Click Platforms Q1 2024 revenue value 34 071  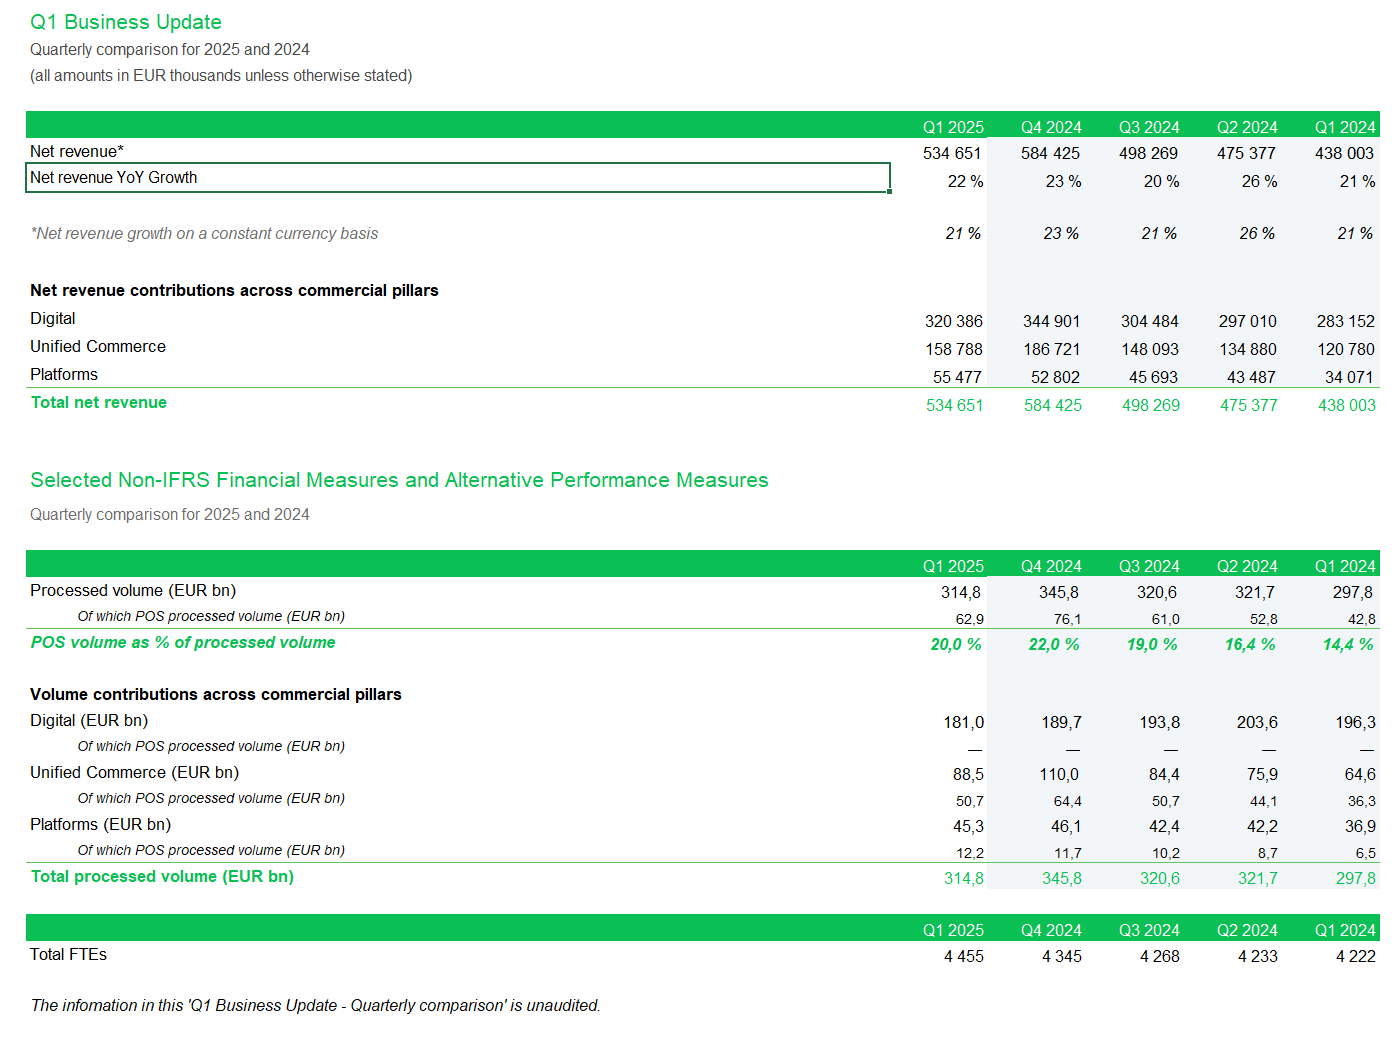tap(1348, 378)
